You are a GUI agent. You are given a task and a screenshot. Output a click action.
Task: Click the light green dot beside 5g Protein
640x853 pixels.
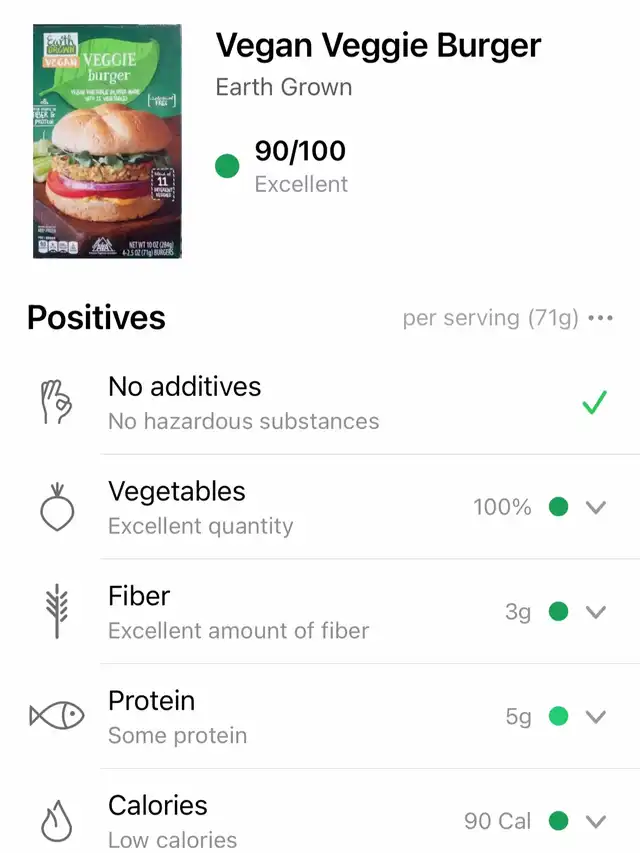click(558, 716)
